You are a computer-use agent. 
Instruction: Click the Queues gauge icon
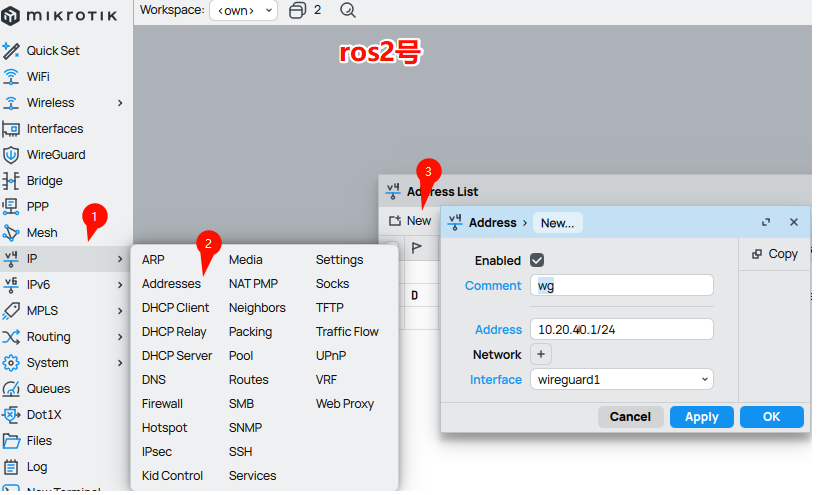(12, 389)
